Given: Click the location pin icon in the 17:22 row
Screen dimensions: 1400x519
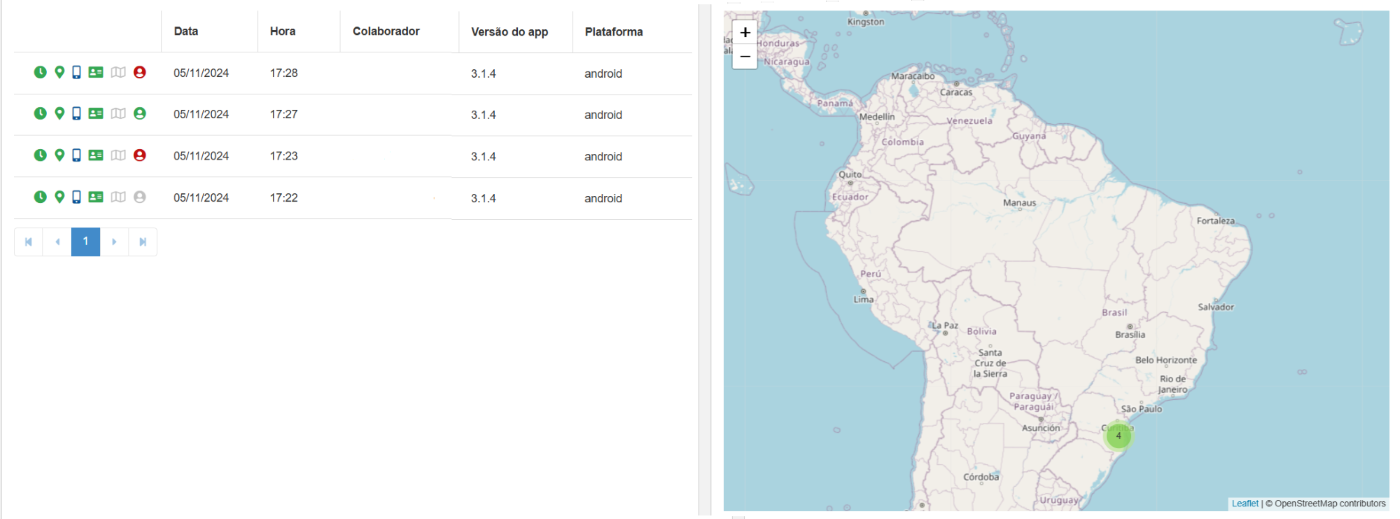Looking at the screenshot, I should point(59,197).
